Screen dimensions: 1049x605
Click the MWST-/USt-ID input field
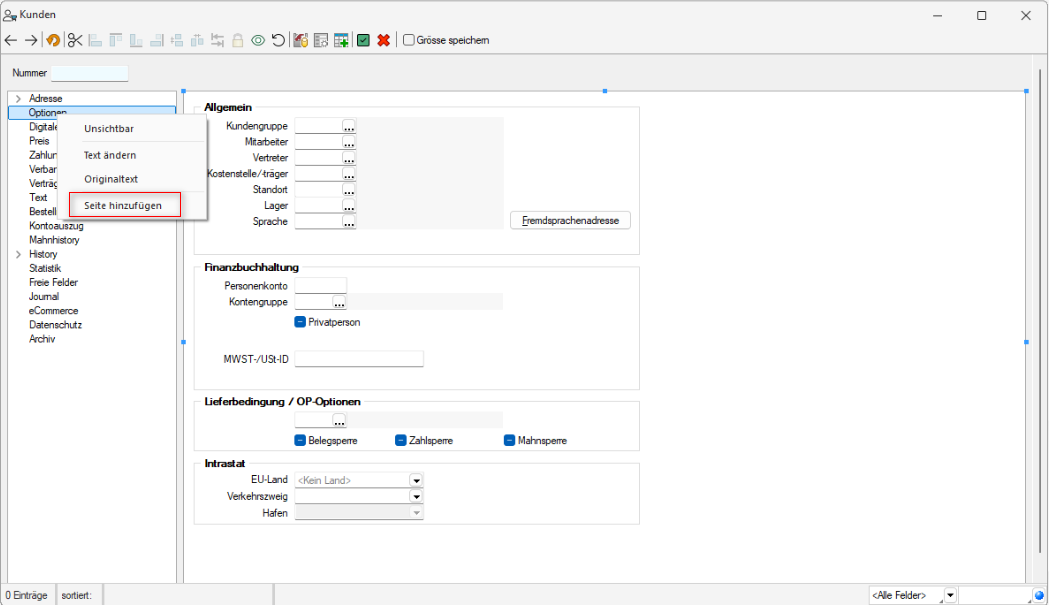359,359
